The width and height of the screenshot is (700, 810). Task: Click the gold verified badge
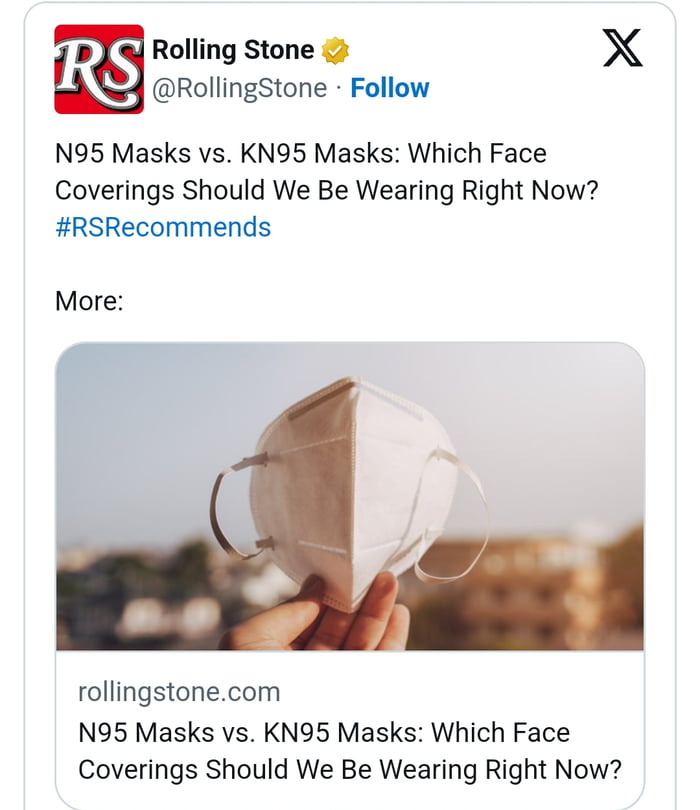tap(334, 50)
